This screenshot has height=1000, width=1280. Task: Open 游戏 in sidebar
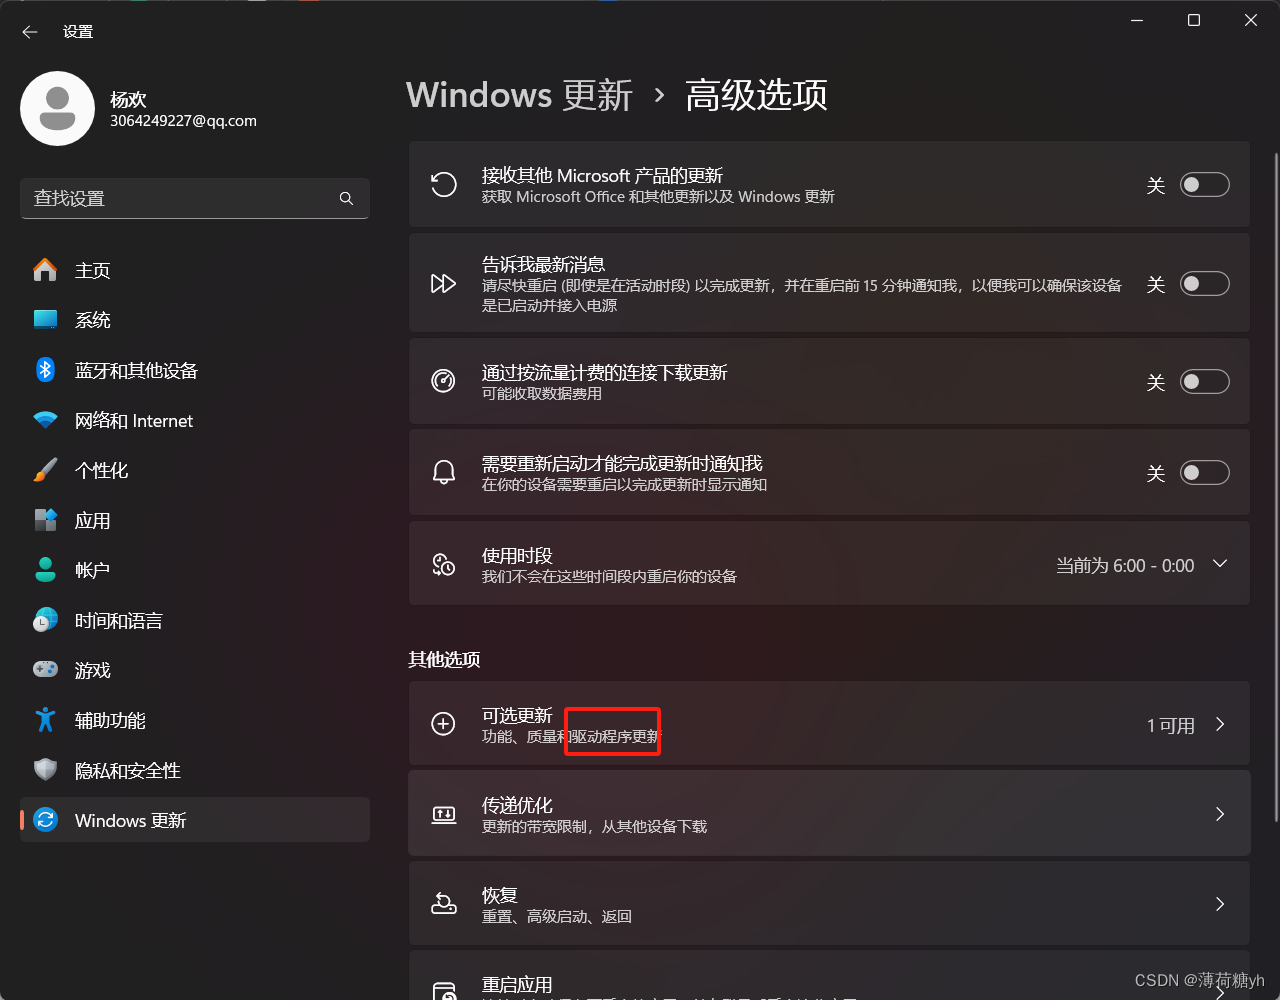point(195,670)
